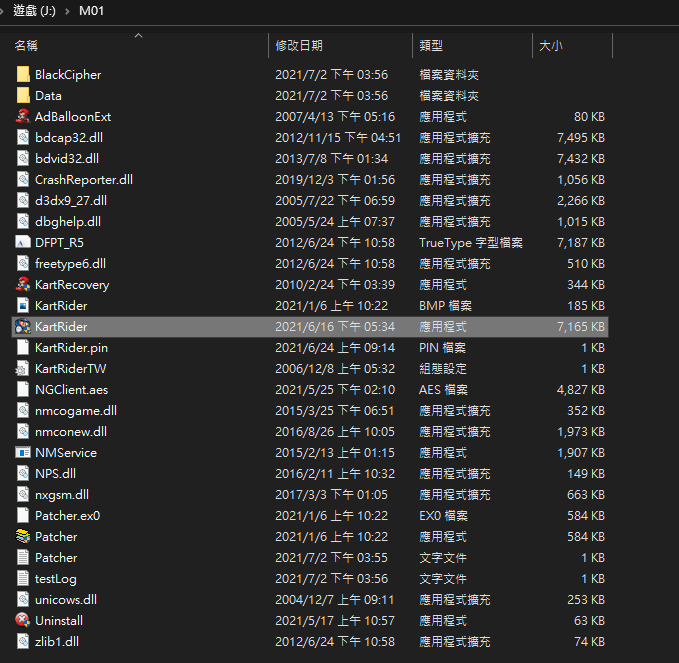
Task: Click the date 2004/12/7 上午 09:11
Action: (335, 599)
